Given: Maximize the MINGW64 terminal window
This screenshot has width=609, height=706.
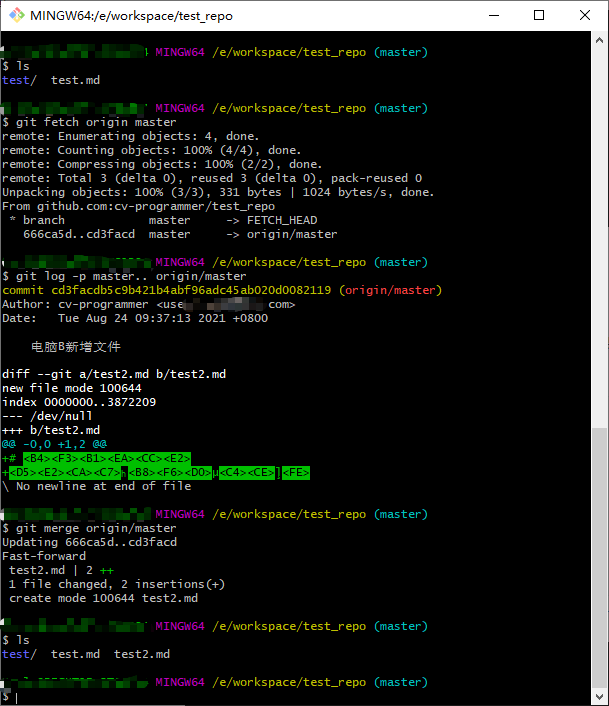Looking at the screenshot, I should click(x=539, y=15).
